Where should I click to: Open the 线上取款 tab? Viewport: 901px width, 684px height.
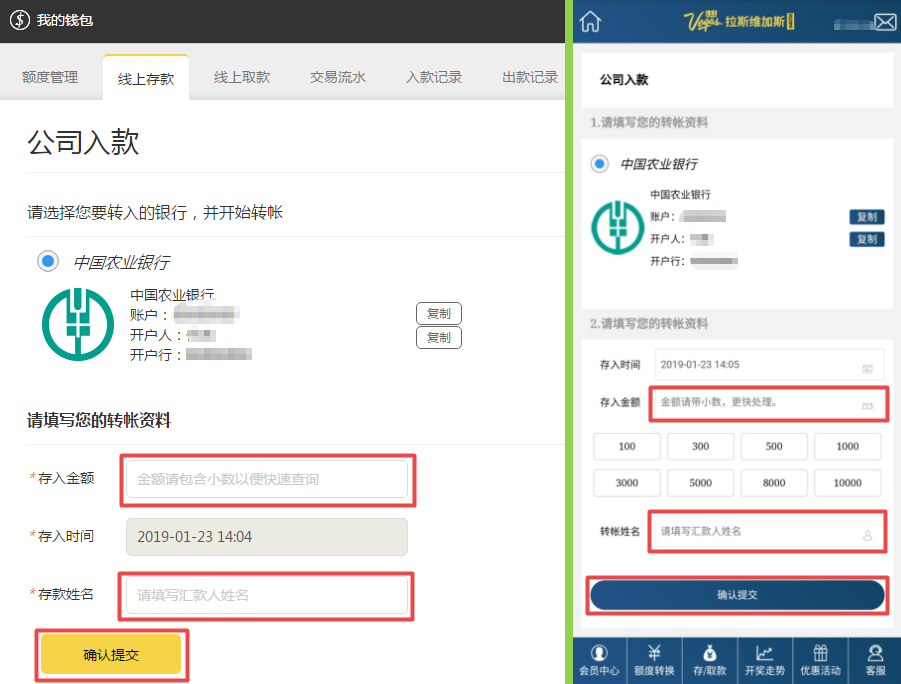coord(242,77)
